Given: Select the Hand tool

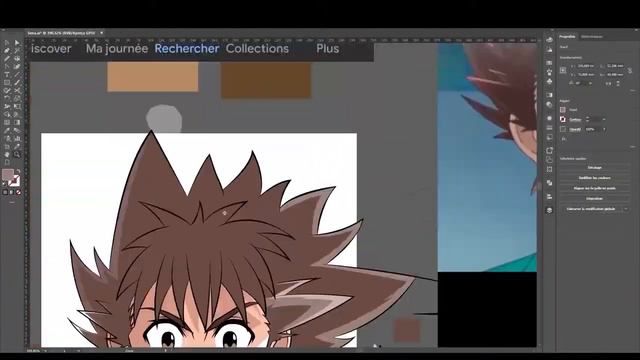Looking at the screenshot, I should click(x=7, y=154).
